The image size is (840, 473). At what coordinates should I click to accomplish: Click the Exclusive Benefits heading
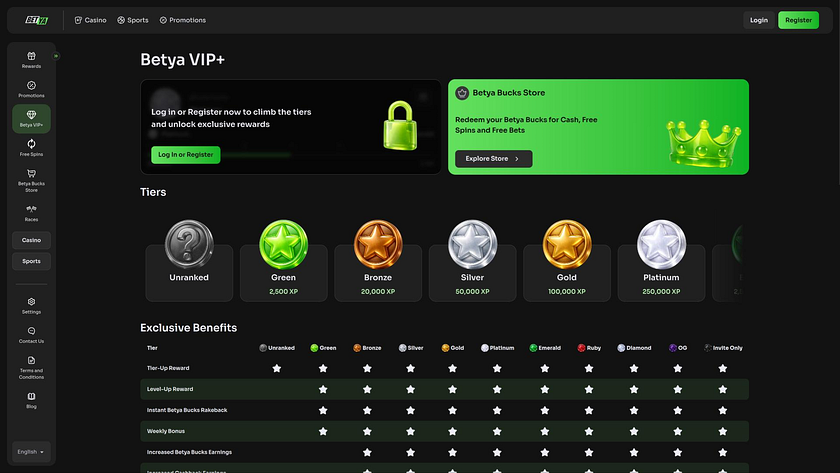coord(189,328)
